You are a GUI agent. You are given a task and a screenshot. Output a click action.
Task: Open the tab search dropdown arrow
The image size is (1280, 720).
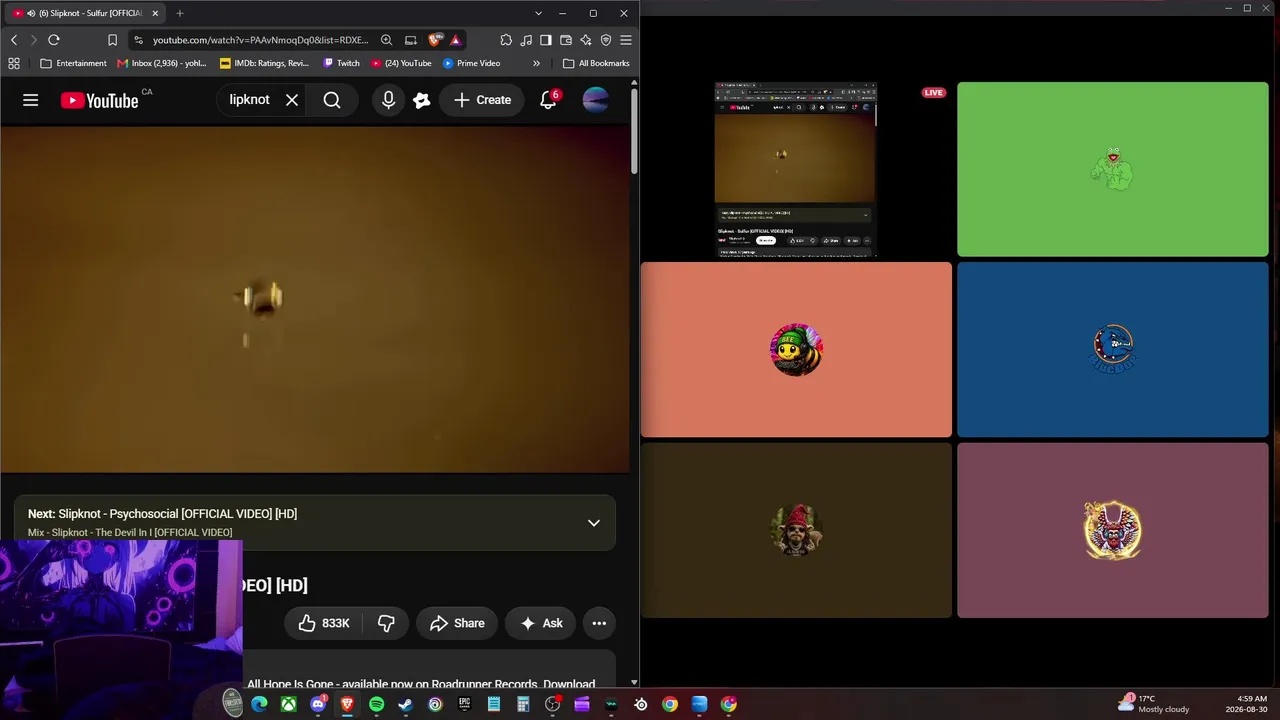pos(538,13)
